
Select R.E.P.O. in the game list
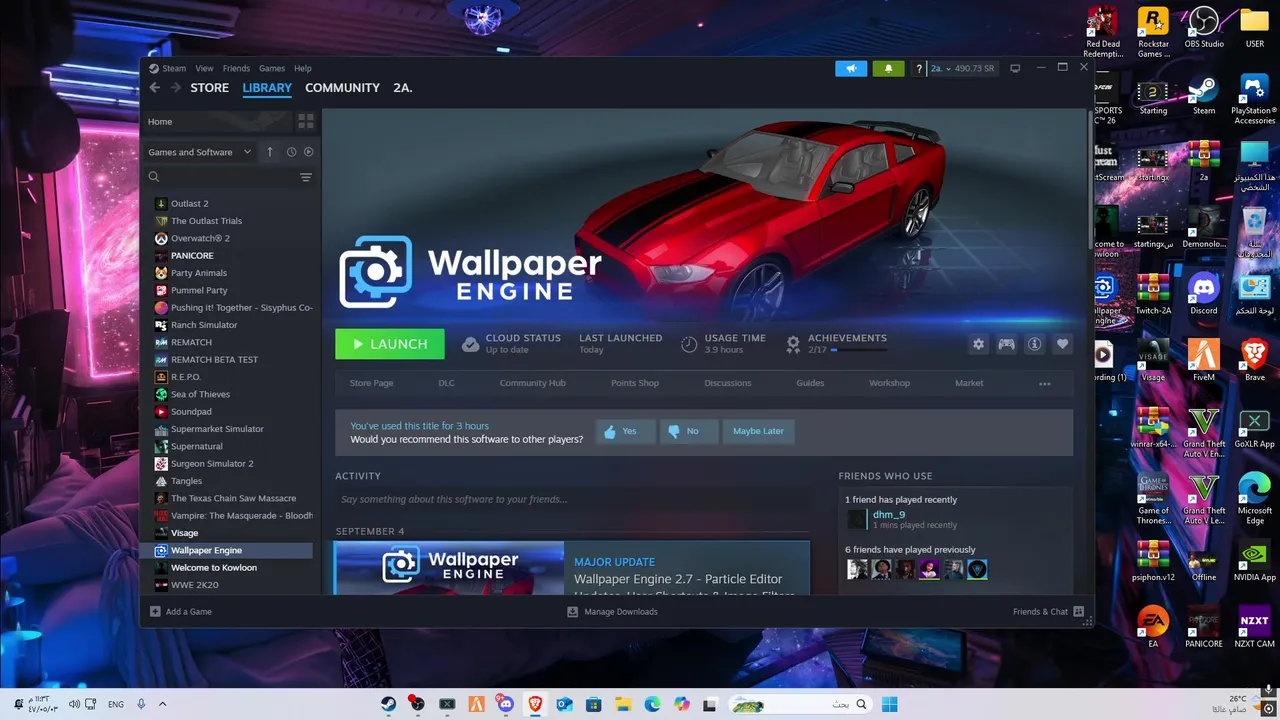186,377
